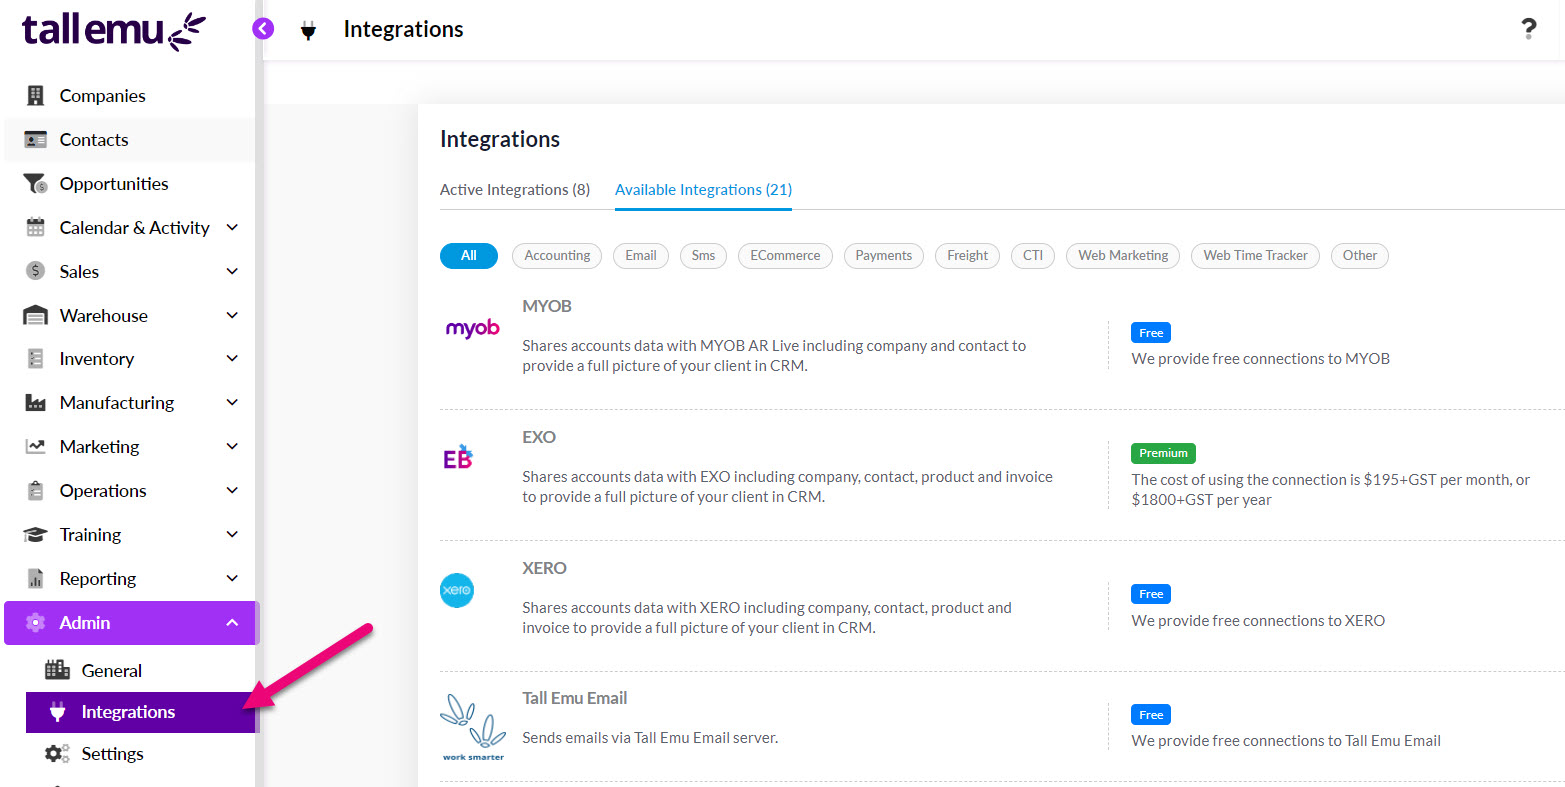Click the MYOB logo
The height and width of the screenshot is (787, 1565).
coord(471,328)
